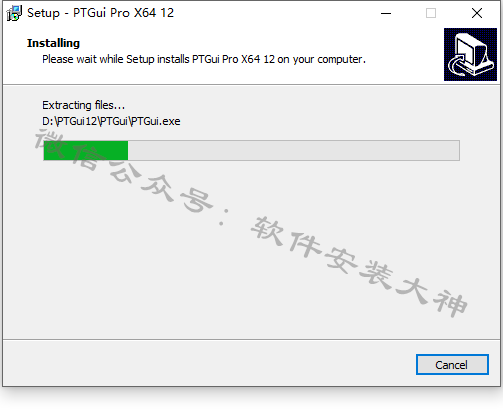Click the D:\PTGui12\PTGui\PTGui.exe file path
Screen dimensions: 503x416
click(111, 121)
